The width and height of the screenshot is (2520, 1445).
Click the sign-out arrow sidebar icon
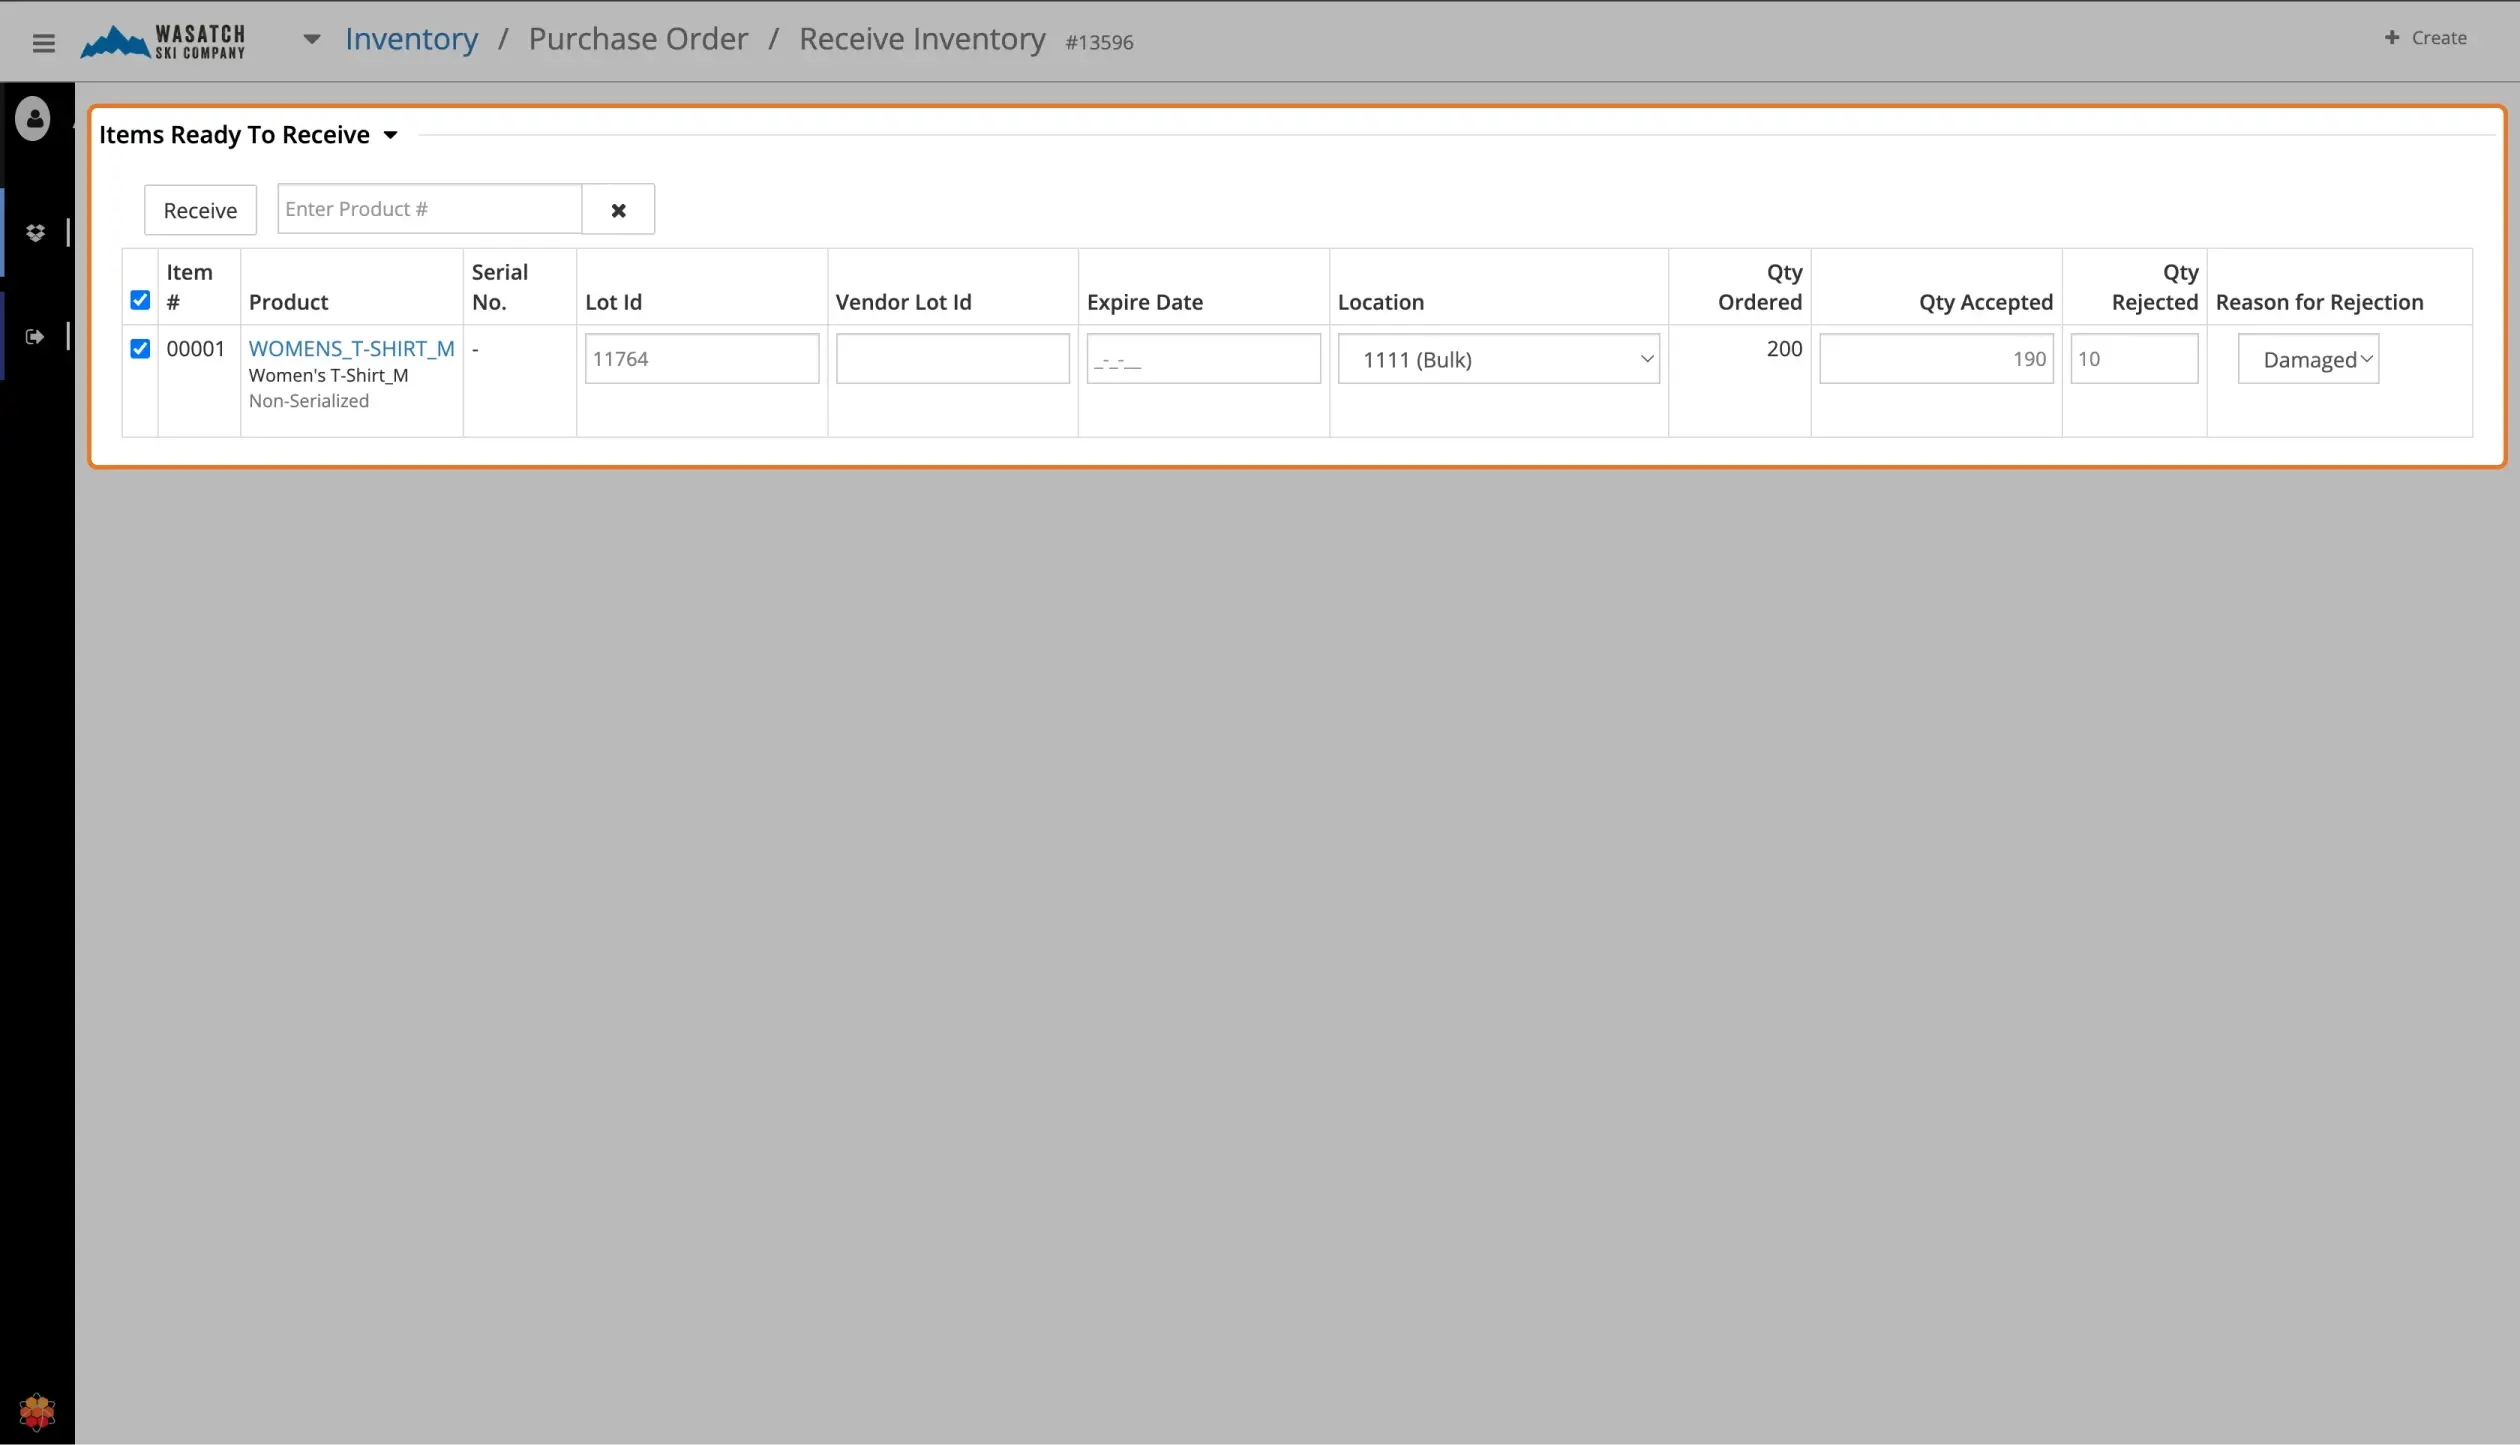pyautogui.click(x=35, y=337)
